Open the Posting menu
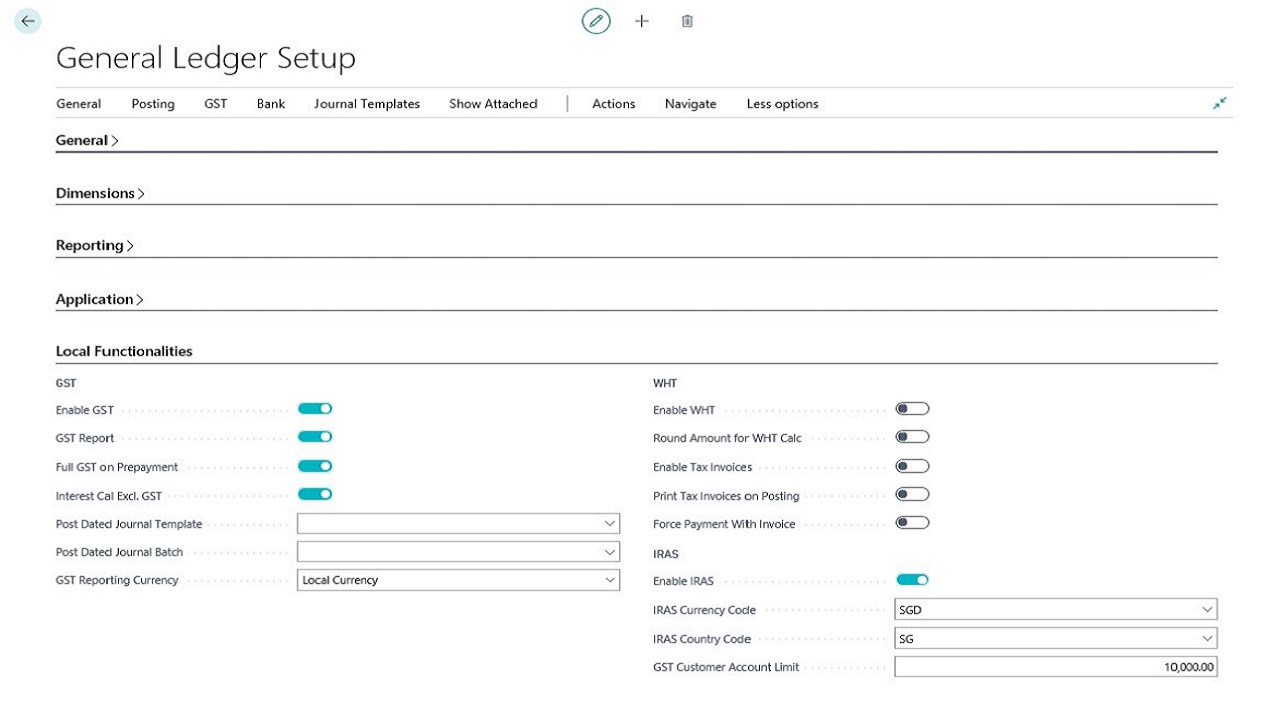1280x720 pixels. click(x=153, y=104)
